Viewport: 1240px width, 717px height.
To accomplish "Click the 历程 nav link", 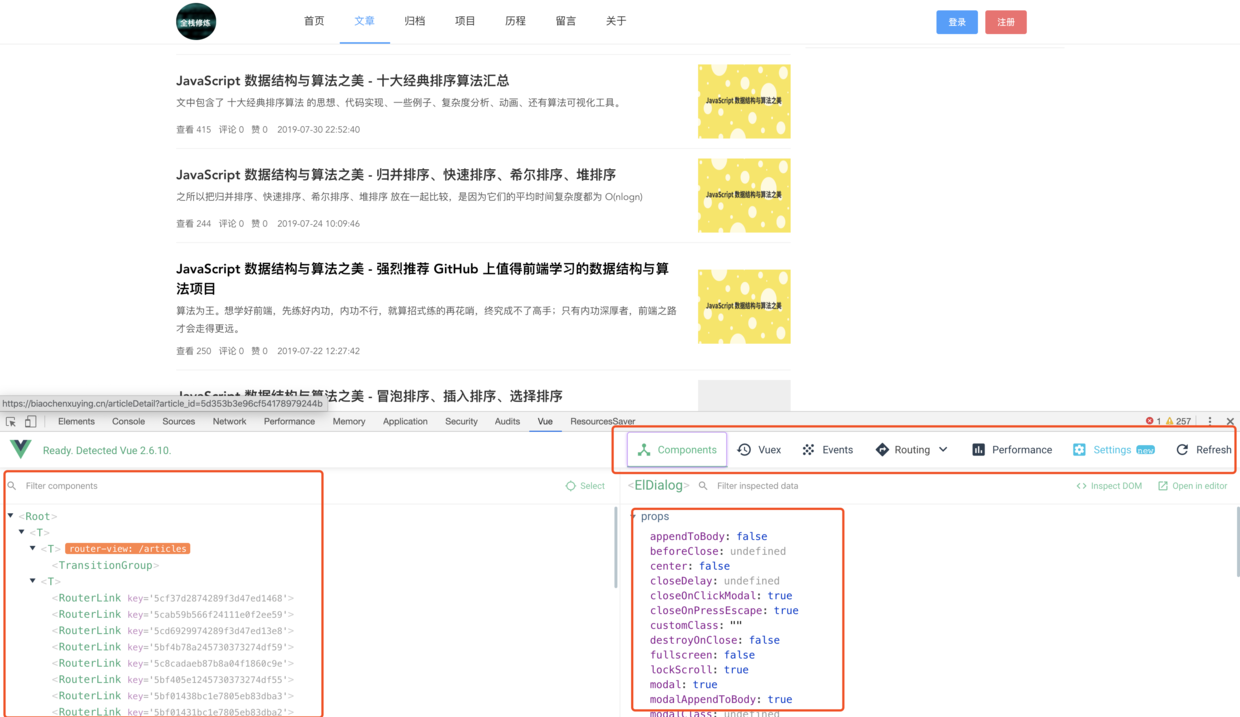I will (x=515, y=21).
